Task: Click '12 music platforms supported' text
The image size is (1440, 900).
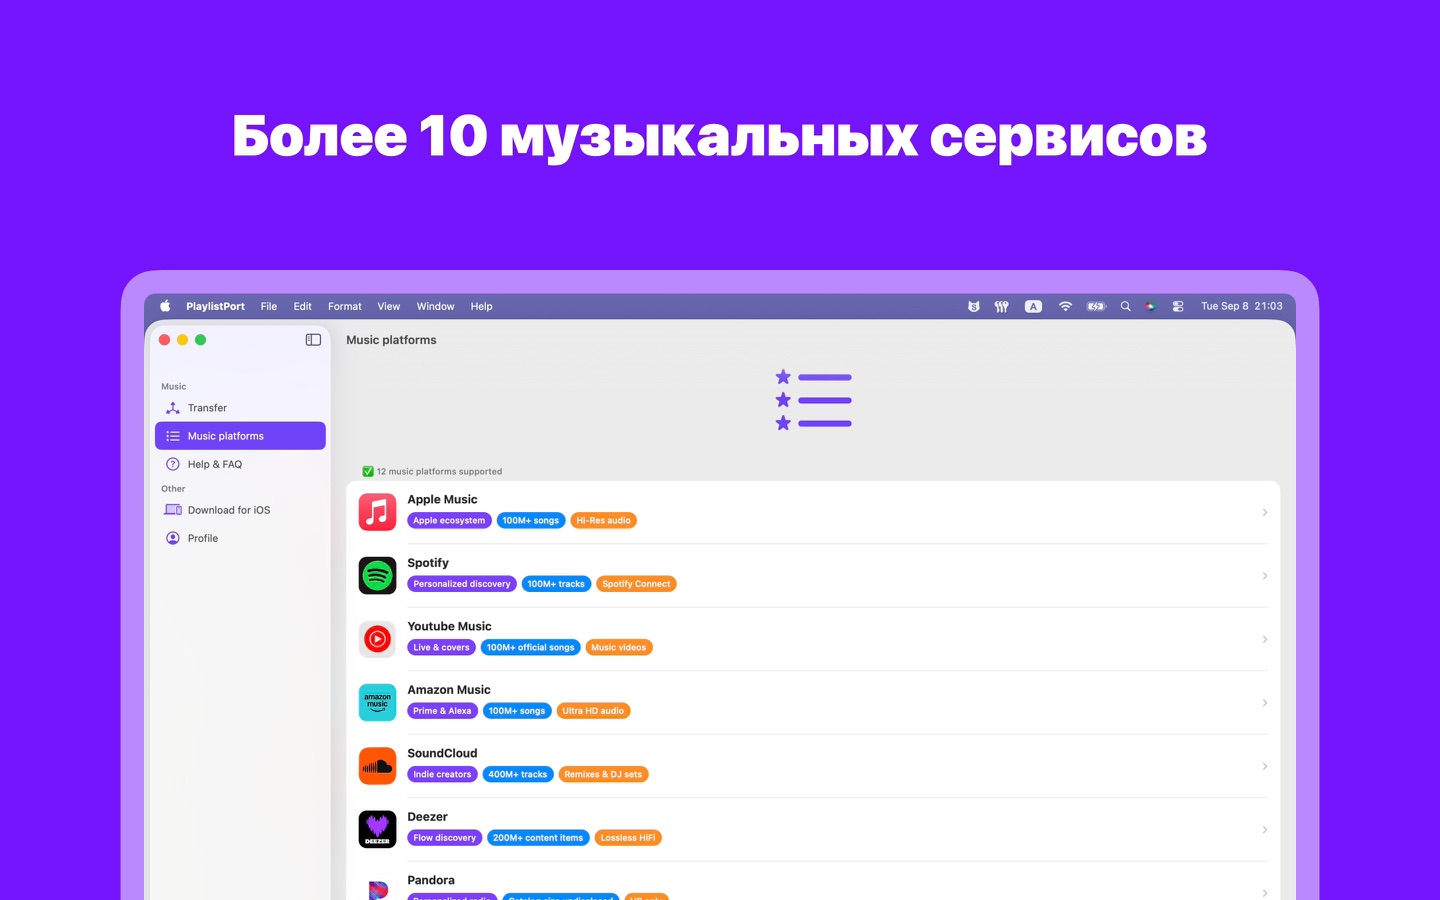Action: tap(439, 471)
